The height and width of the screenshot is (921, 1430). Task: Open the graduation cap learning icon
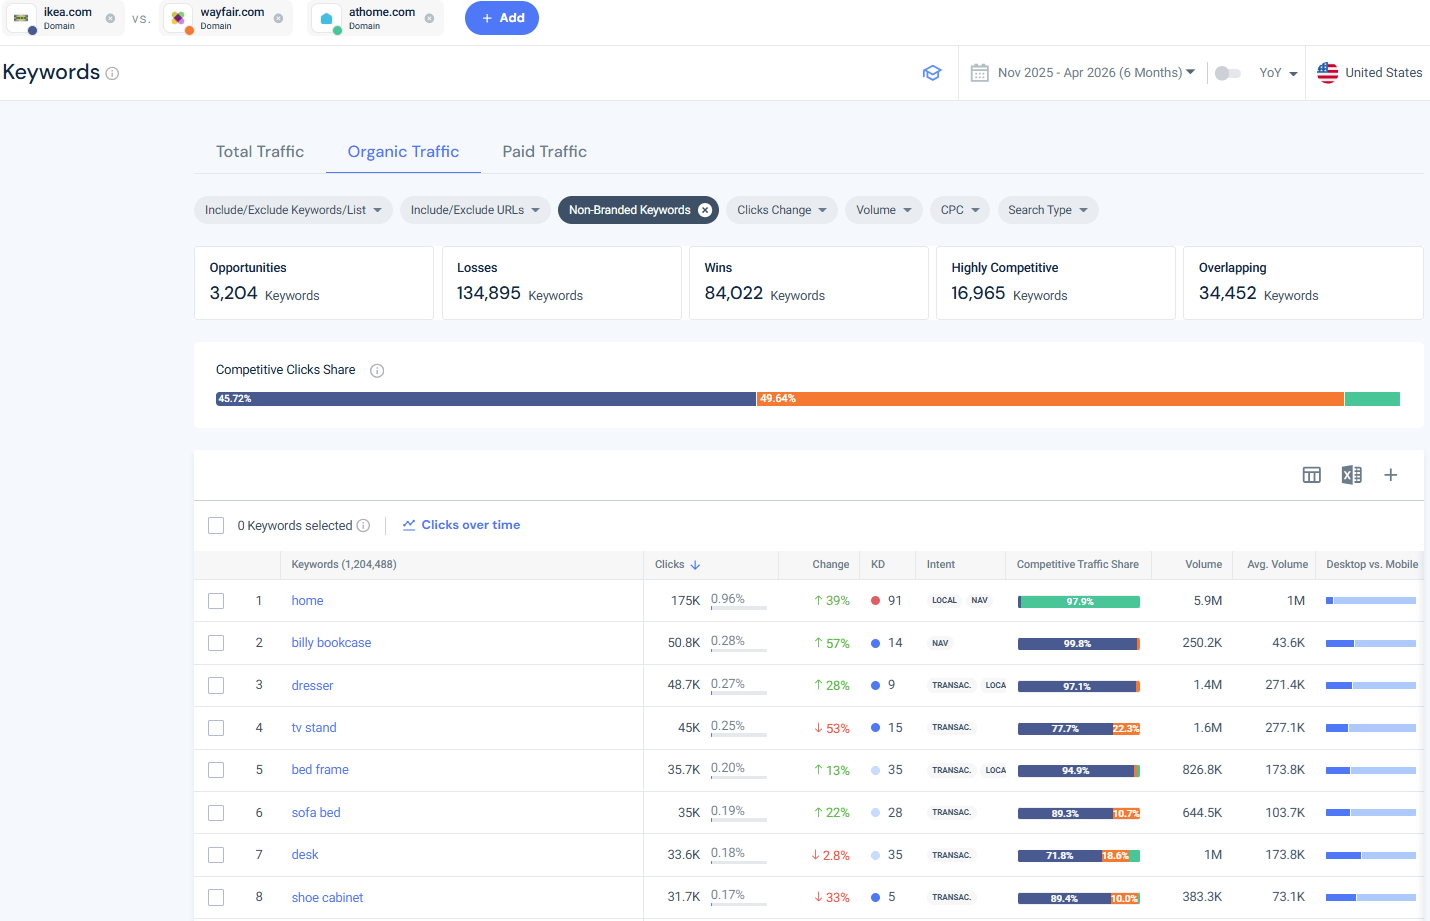(x=932, y=73)
